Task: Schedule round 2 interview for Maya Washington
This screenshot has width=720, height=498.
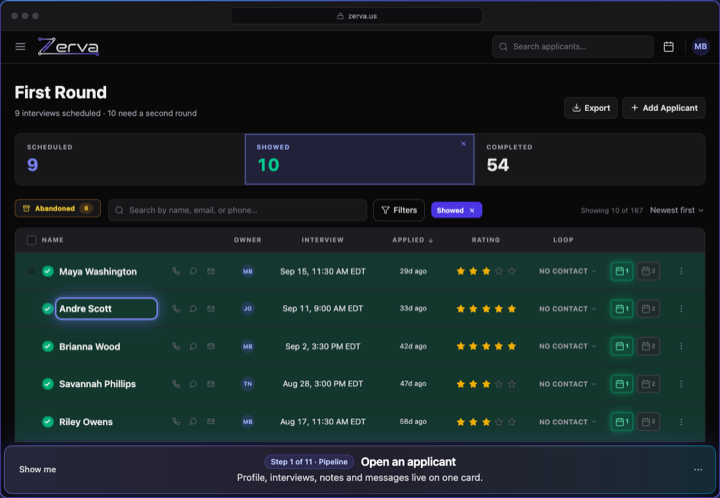Action: (648, 271)
